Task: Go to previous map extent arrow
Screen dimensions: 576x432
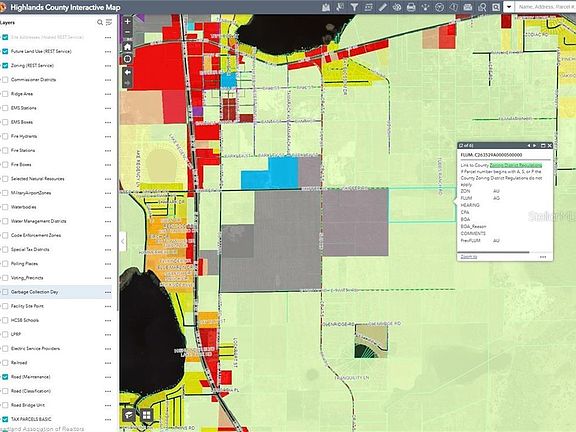Action: [127, 72]
